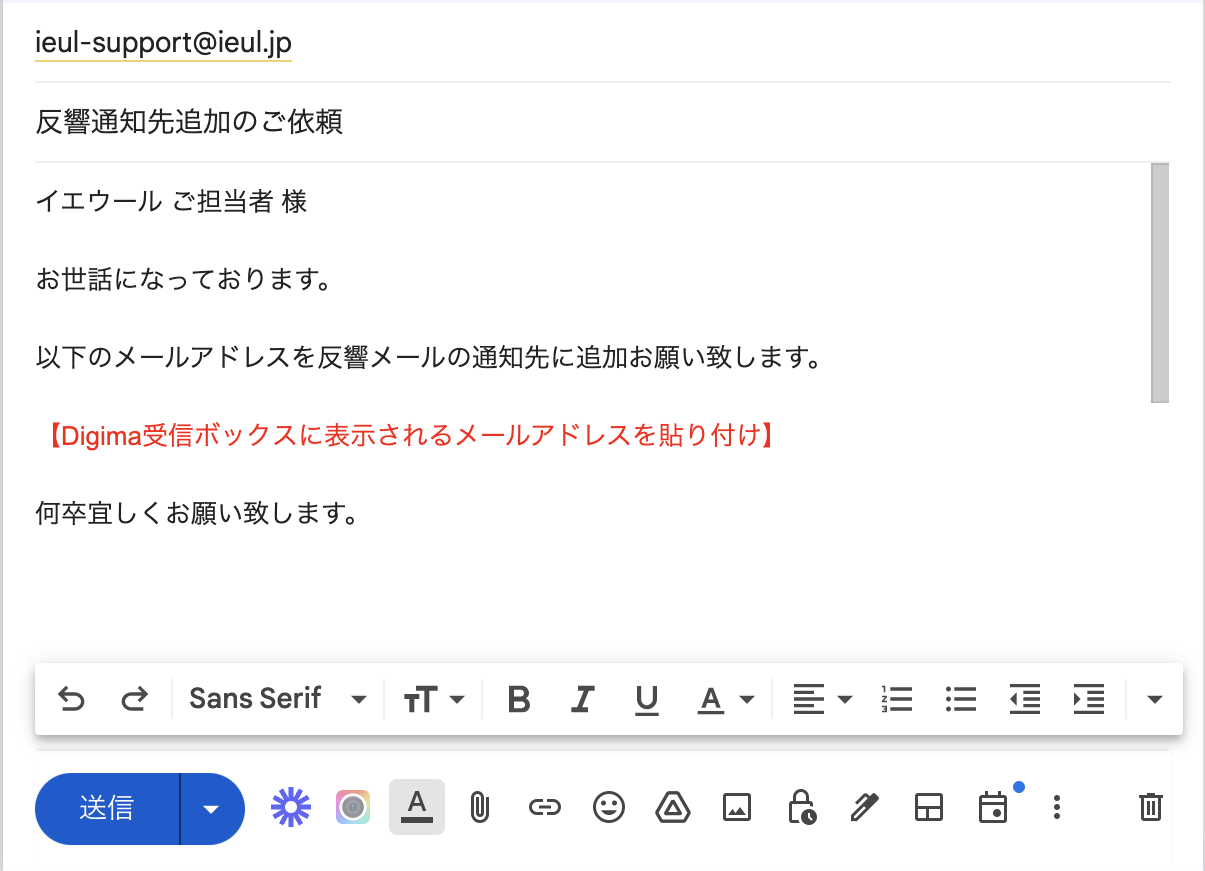Toggle the formatting options bar button

pyautogui.click(x=417, y=806)
